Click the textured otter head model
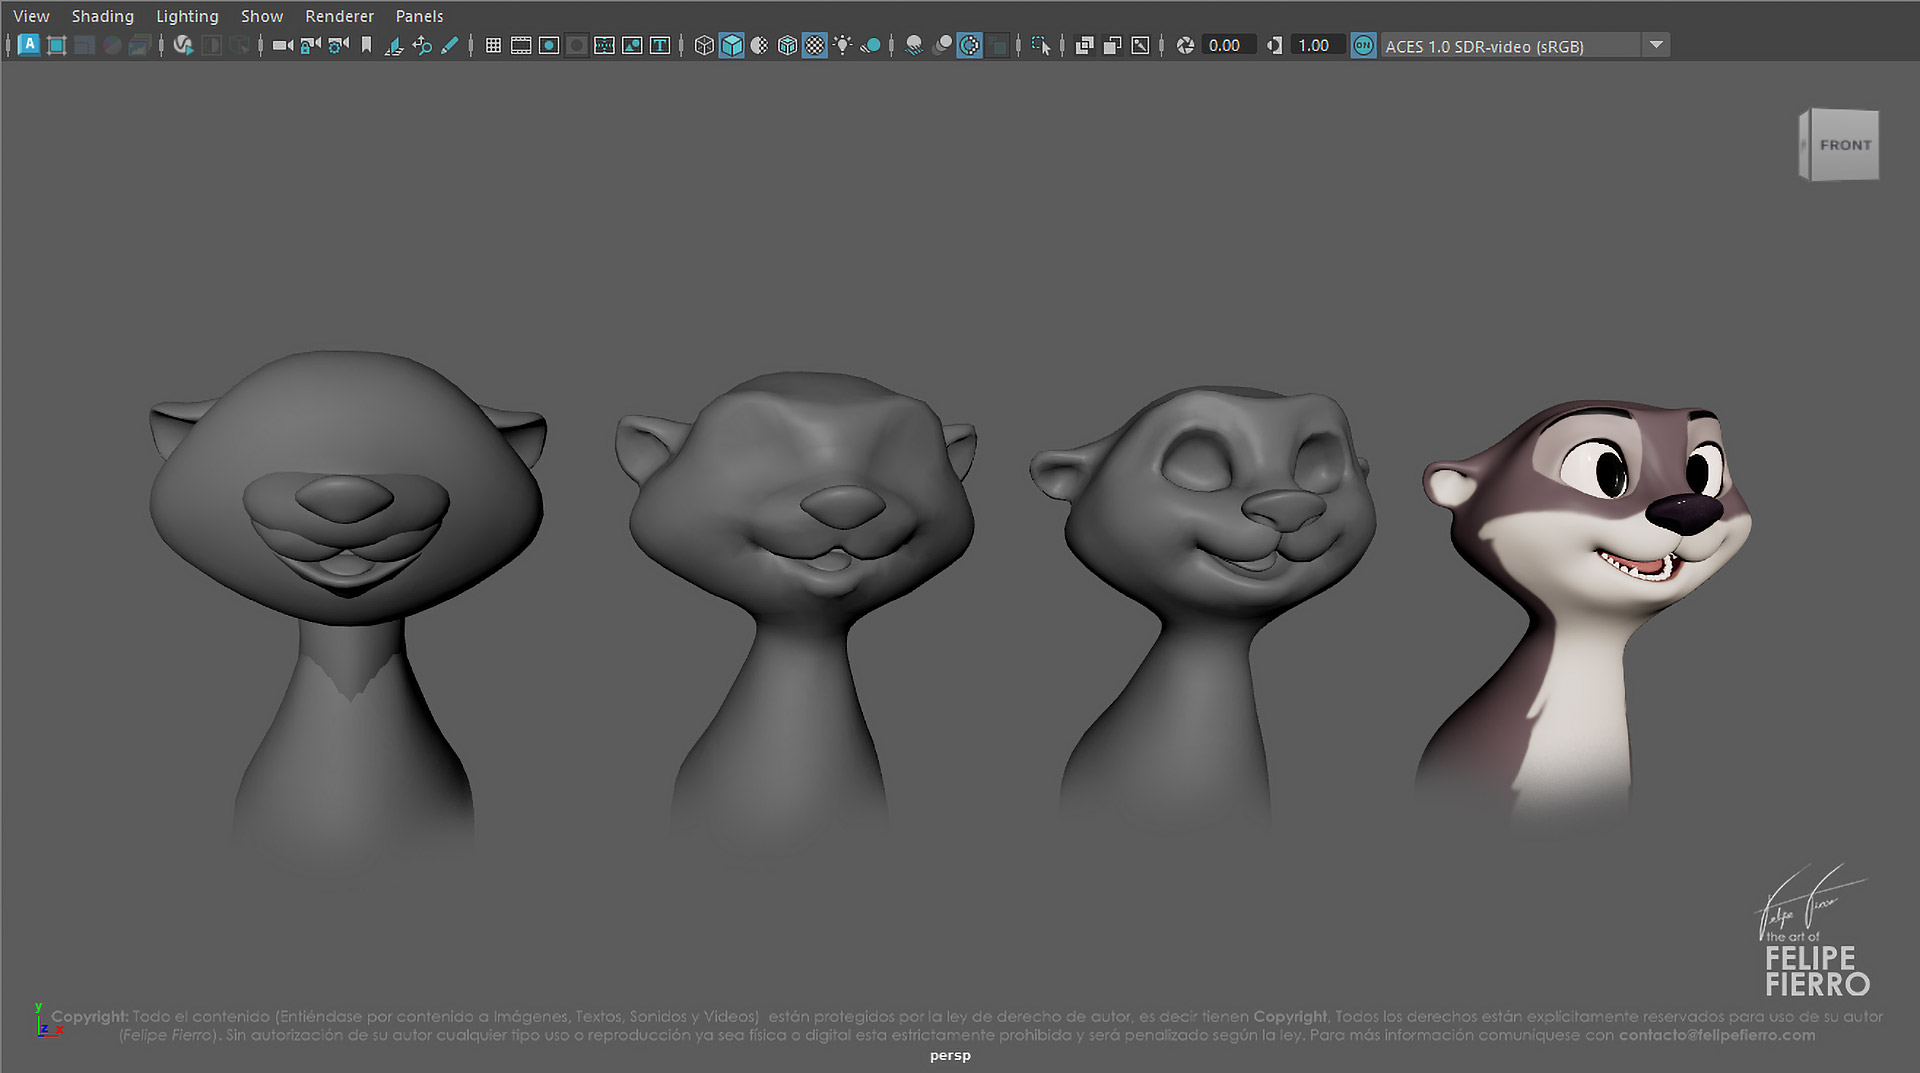Screen dimensions: 1920x1073 coord(1584,600)
